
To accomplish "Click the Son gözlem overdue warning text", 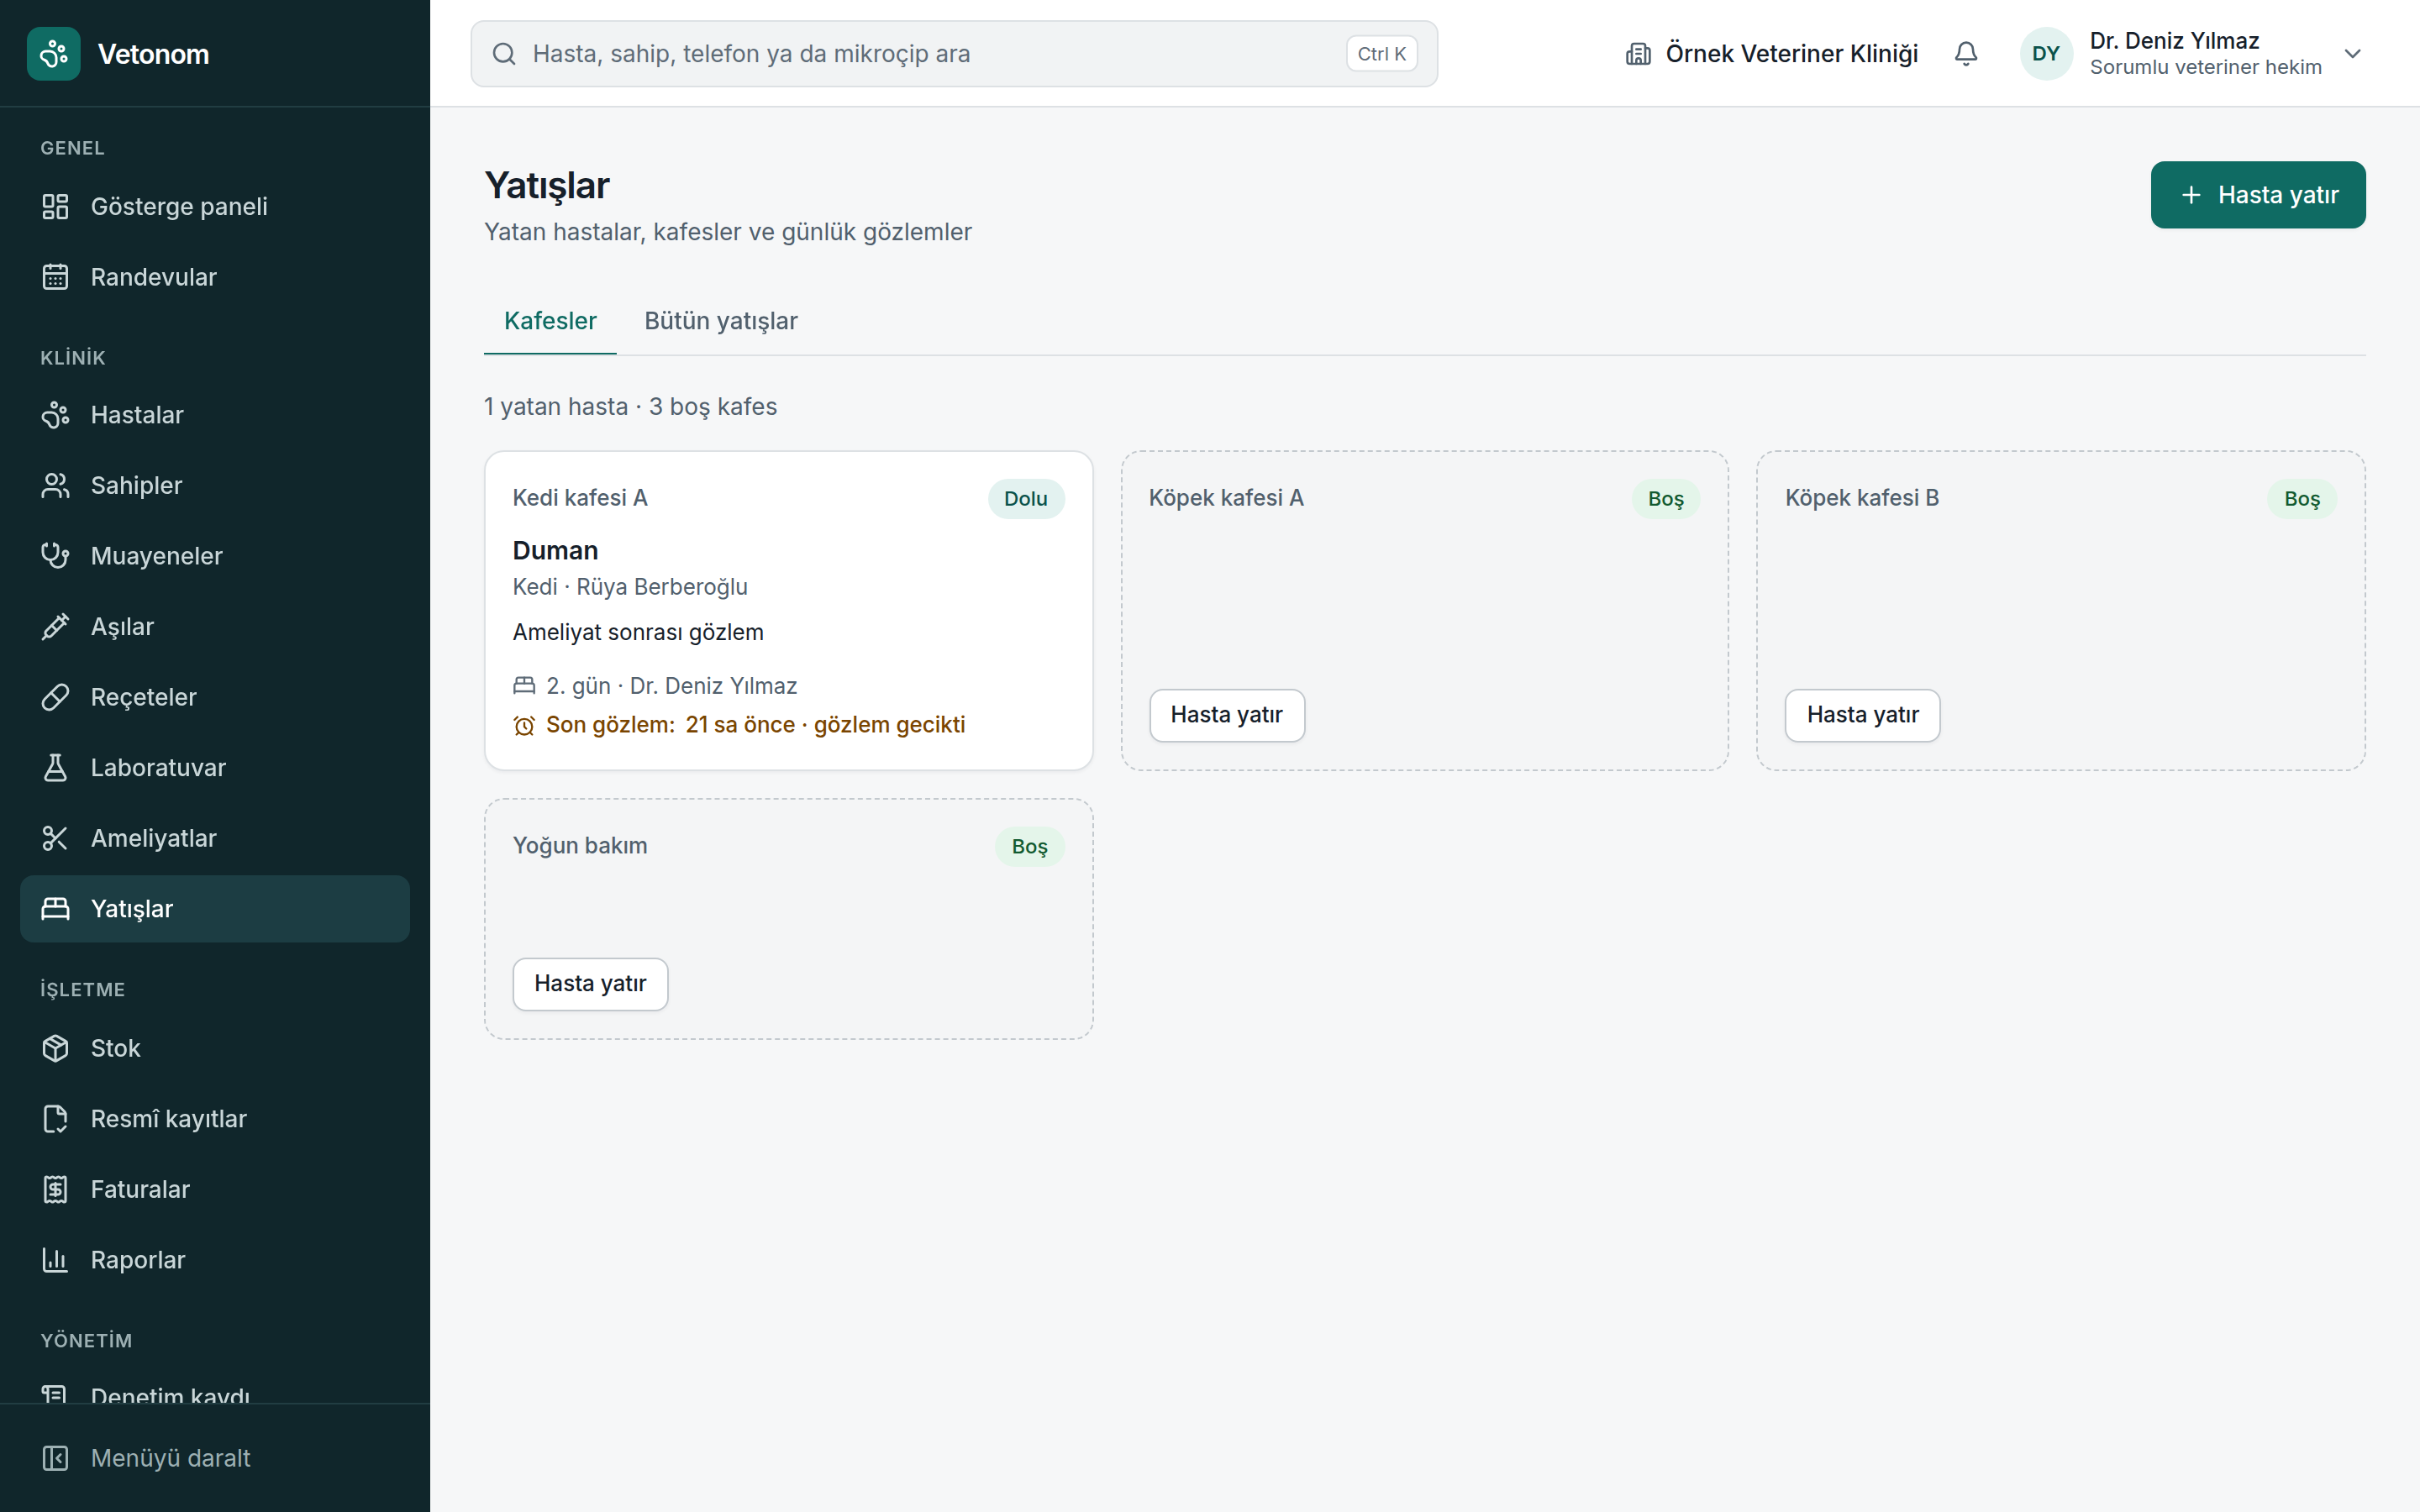I will [x=755, y=725].
